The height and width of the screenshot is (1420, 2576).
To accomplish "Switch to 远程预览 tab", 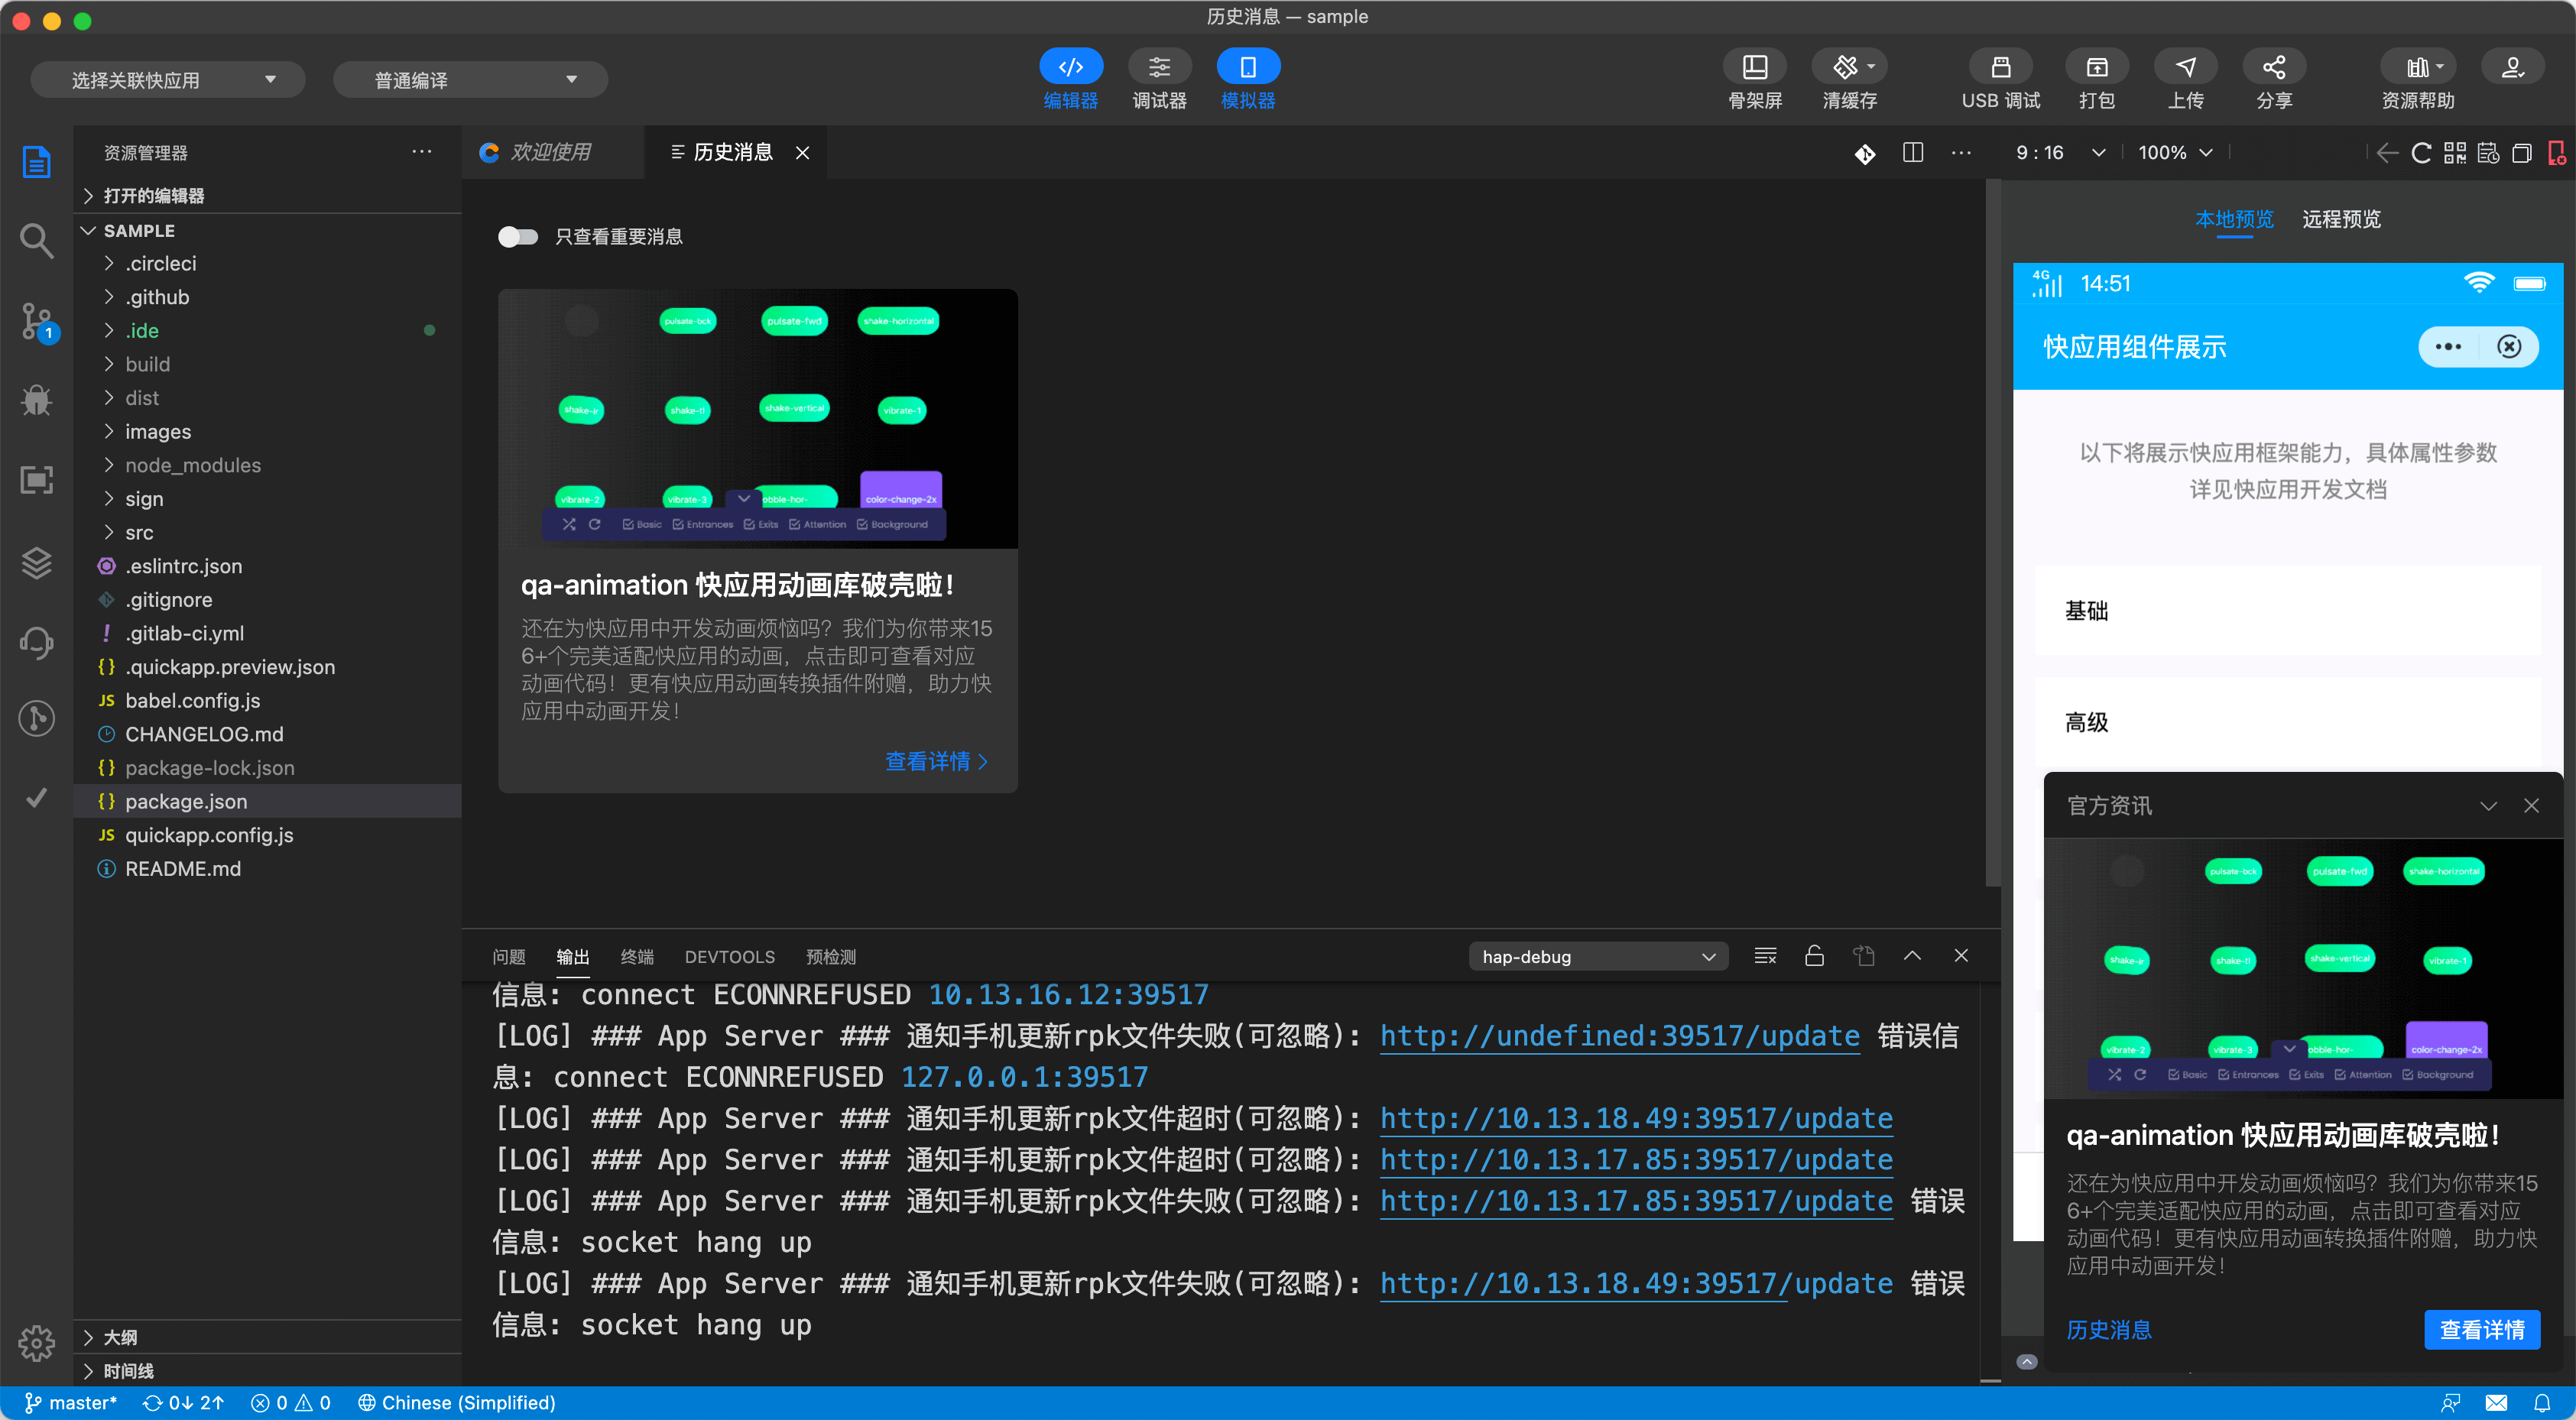I will (x=2341, y=219).
